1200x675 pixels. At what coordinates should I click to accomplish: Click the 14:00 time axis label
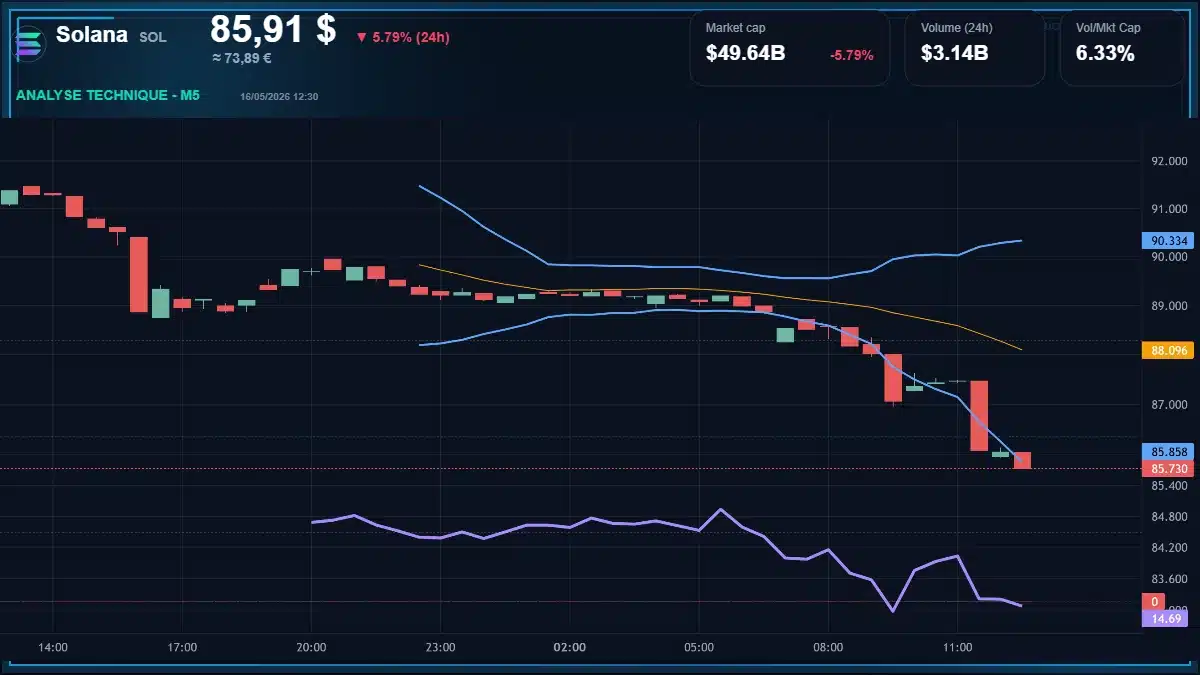point(53,648)
